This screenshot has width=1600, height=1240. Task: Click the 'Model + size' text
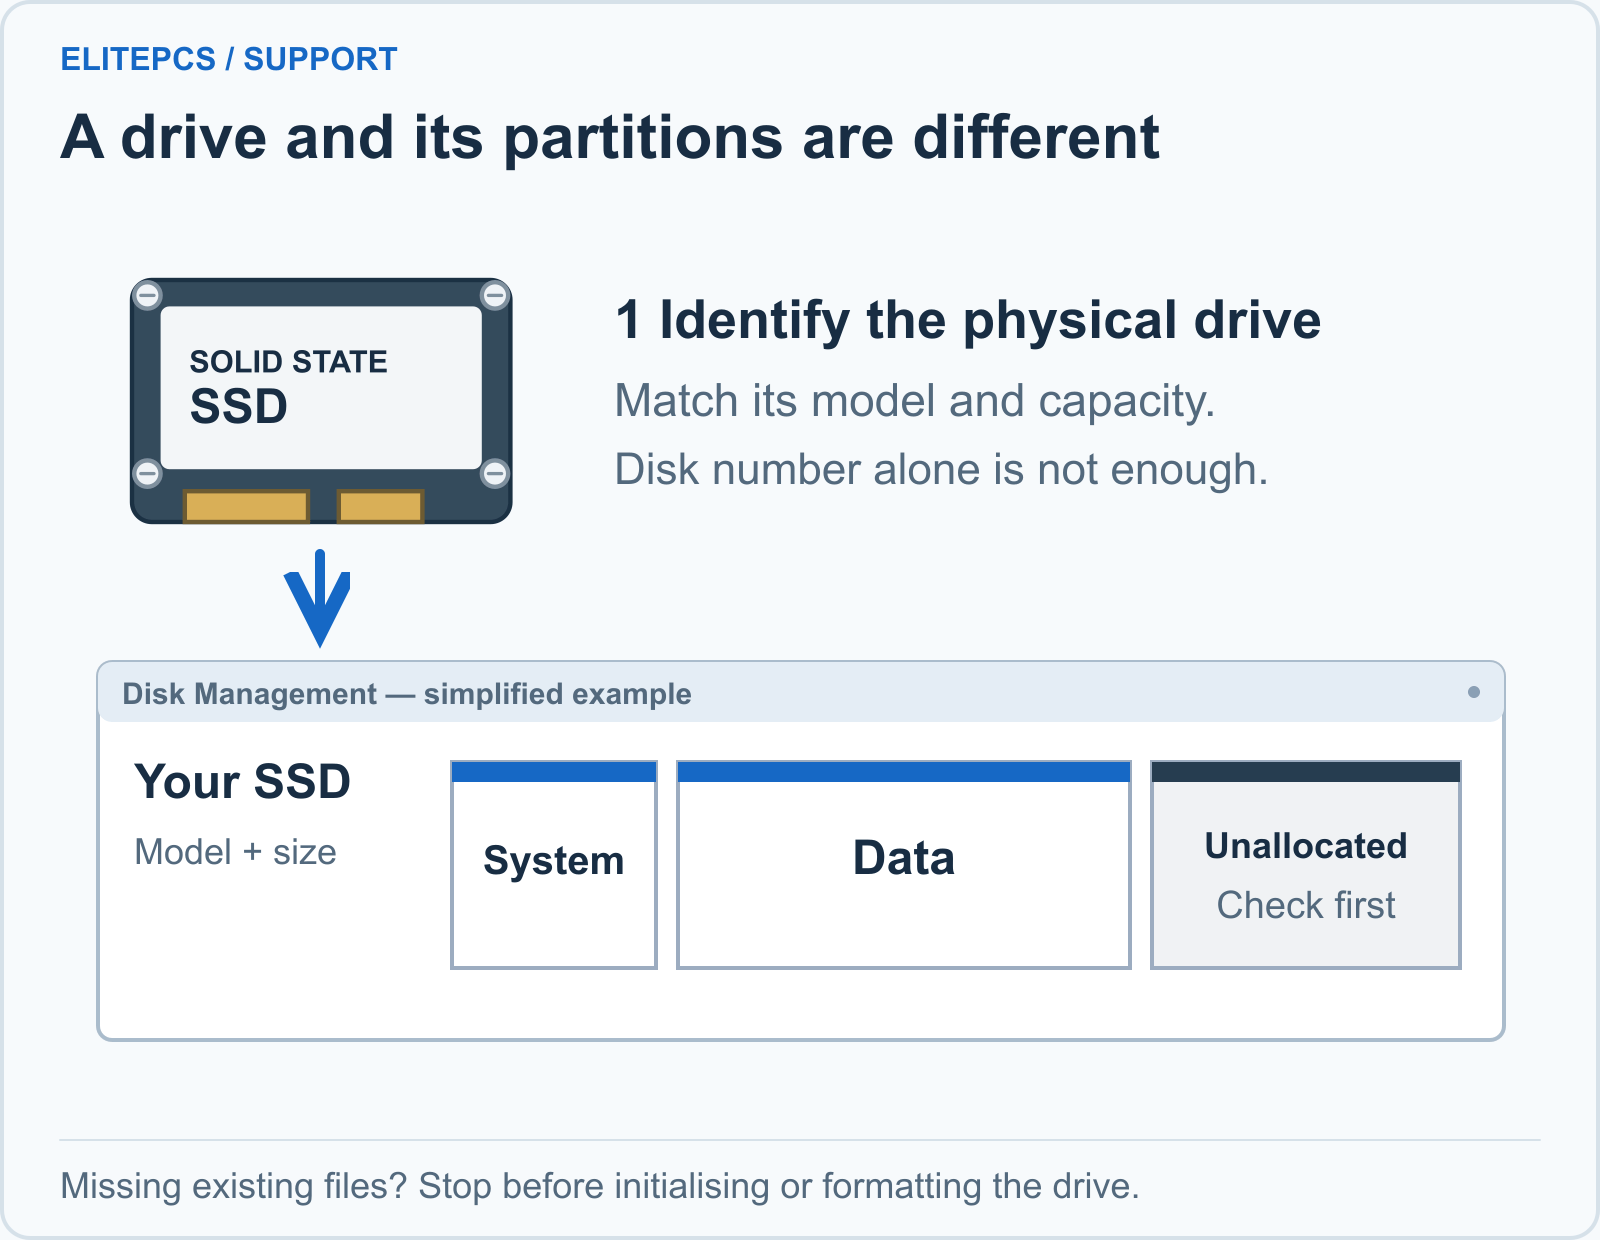[236, 852]
